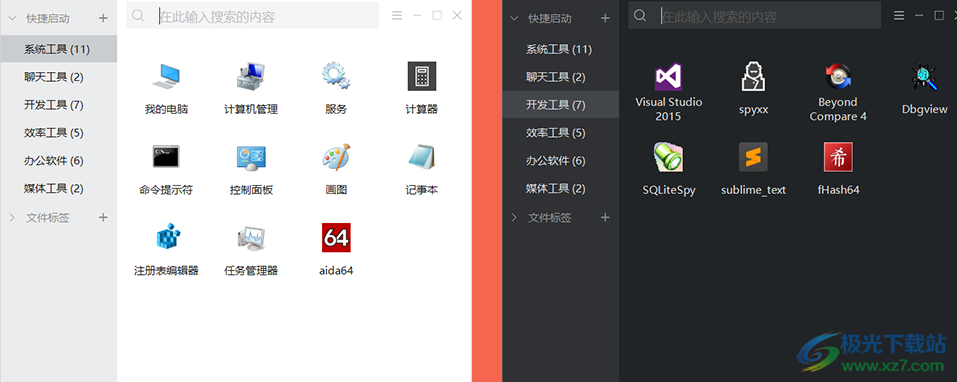Screen dimensions: 957x382
Task: Open the 控制面板 icon
Action: coord(251,157)
